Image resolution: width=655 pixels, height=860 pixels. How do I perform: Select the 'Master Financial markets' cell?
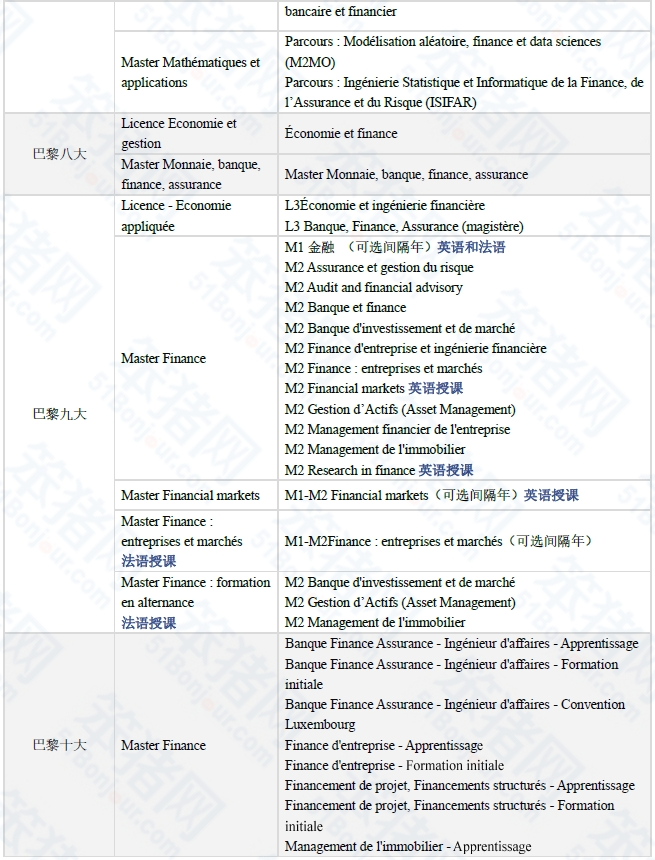pos(196,495)
